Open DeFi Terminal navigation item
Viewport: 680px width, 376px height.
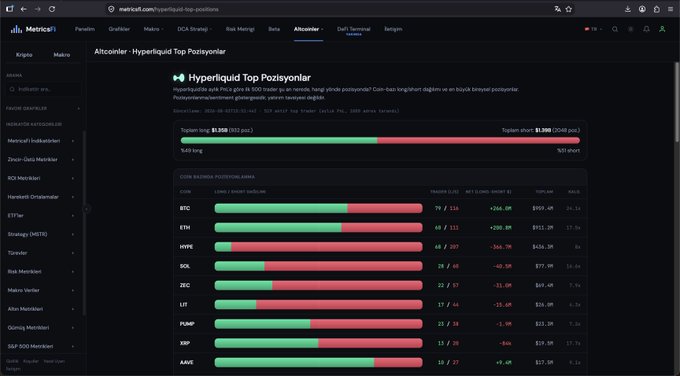(x=353, y=29)
